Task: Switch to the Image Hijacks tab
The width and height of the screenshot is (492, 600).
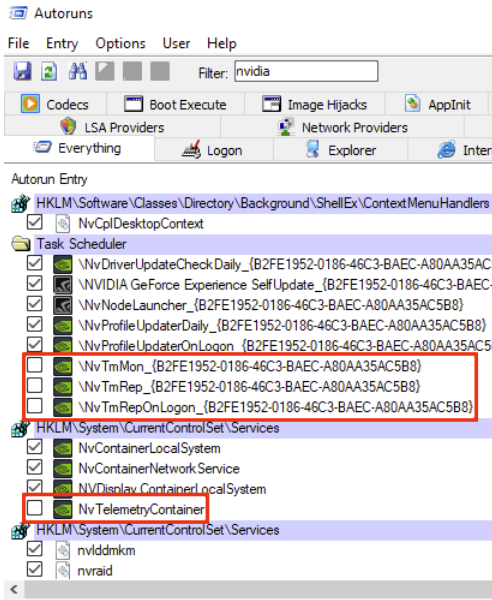Action: point(314,104)
